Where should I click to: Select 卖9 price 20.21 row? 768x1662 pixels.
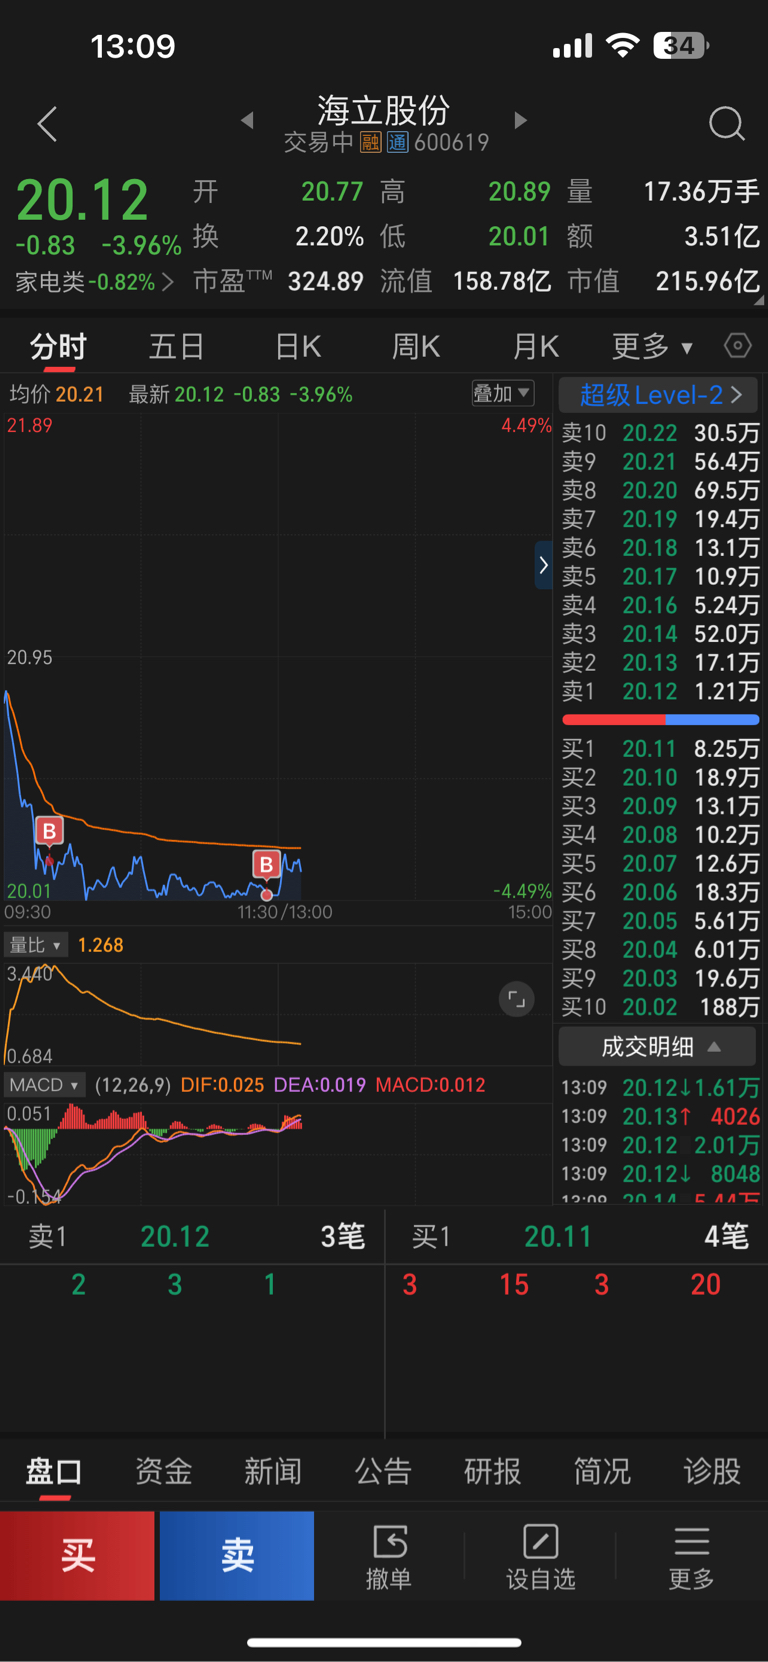point(660,462)
